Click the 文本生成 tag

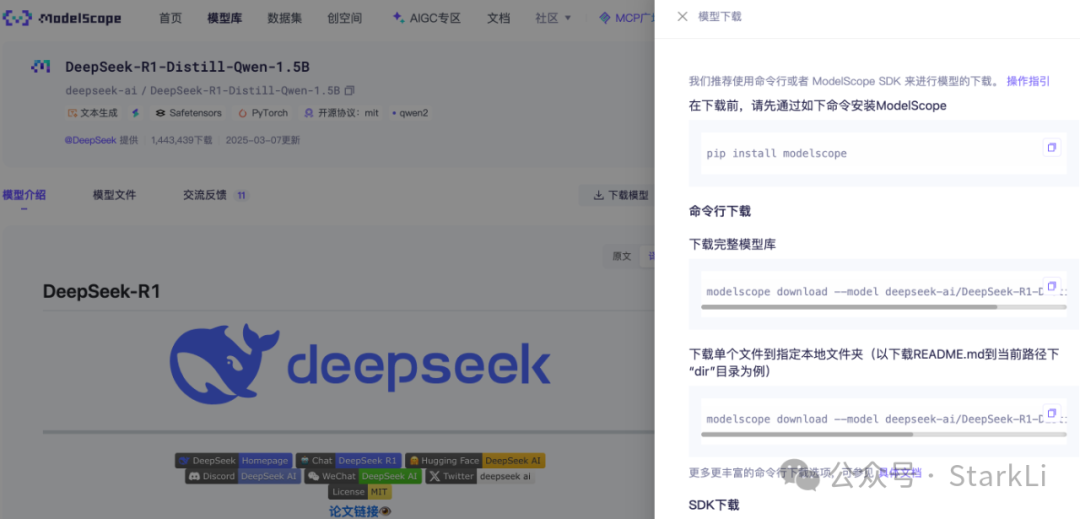92,113
